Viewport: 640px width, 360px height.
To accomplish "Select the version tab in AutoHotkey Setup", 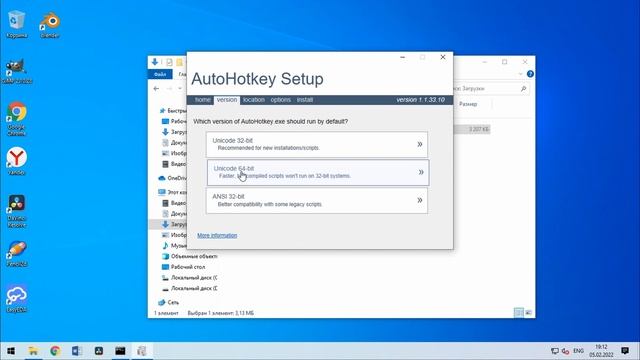I will (x=227, y=100).
